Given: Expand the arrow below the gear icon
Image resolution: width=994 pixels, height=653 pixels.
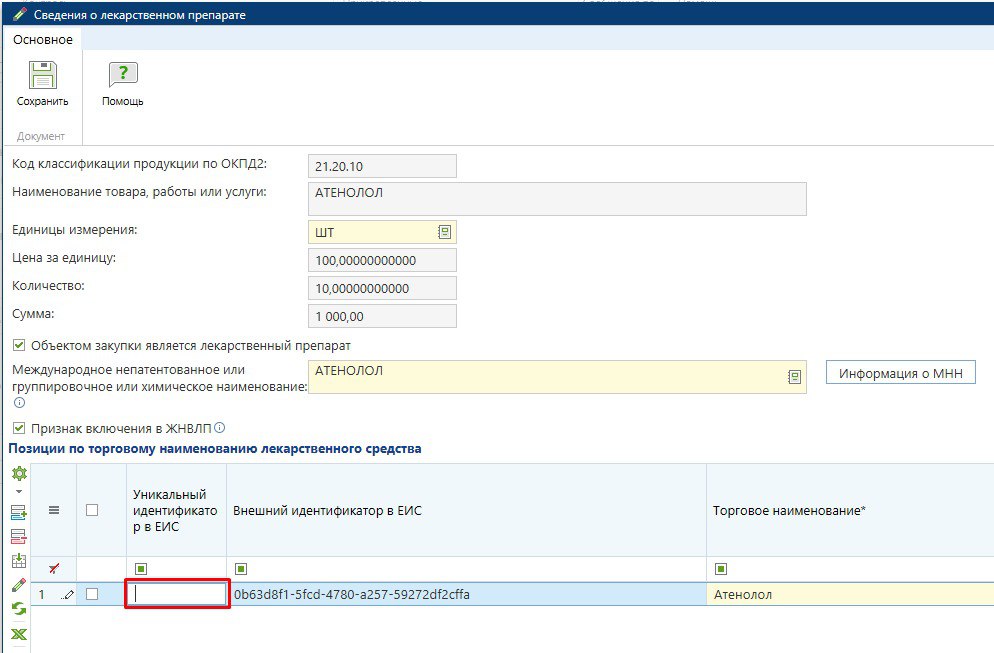Looking at the screenshot, I should coord(18,492).
